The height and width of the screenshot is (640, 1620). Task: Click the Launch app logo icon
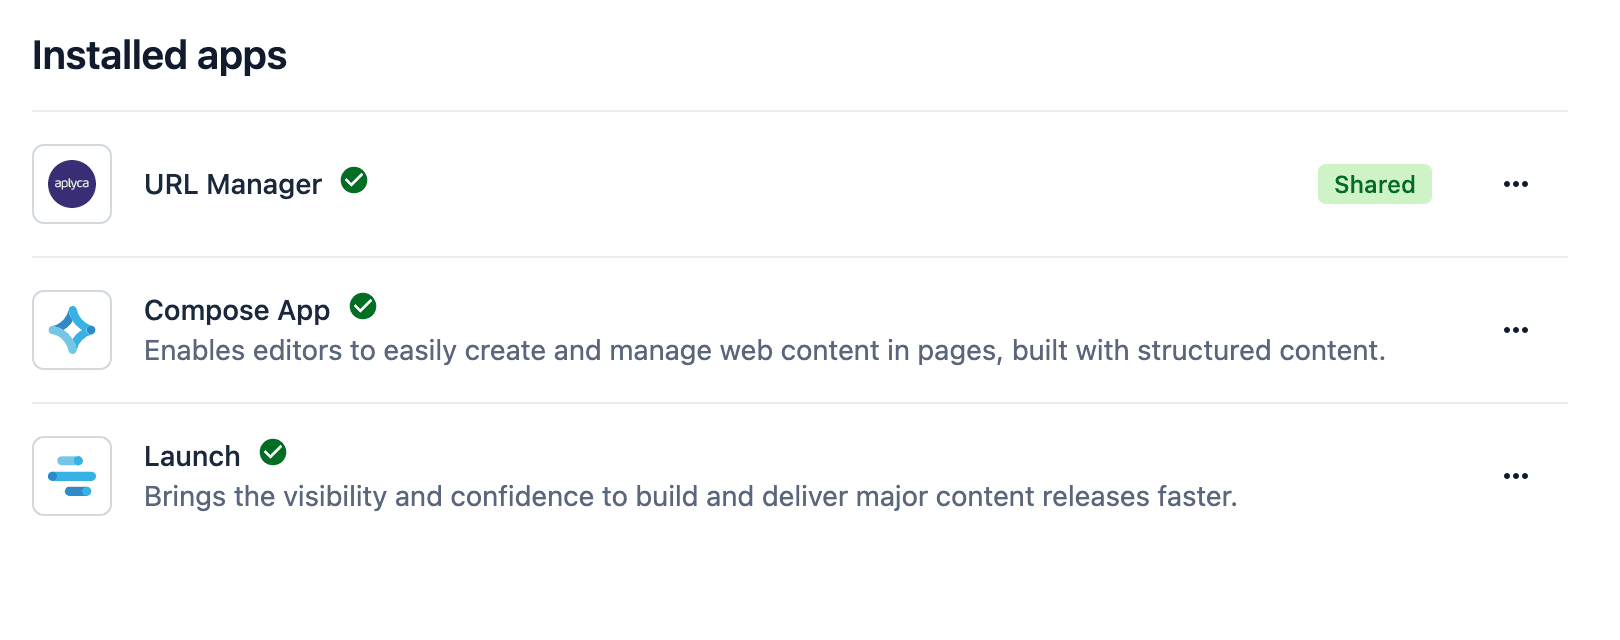72,476
